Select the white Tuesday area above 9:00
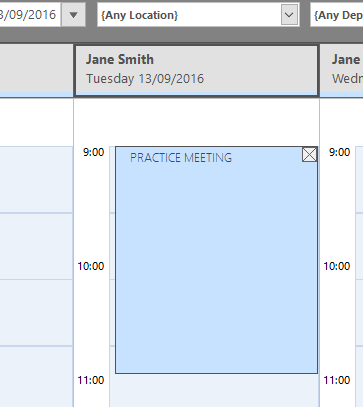This screenshot has width=363, height=407. tap(196, 122)
